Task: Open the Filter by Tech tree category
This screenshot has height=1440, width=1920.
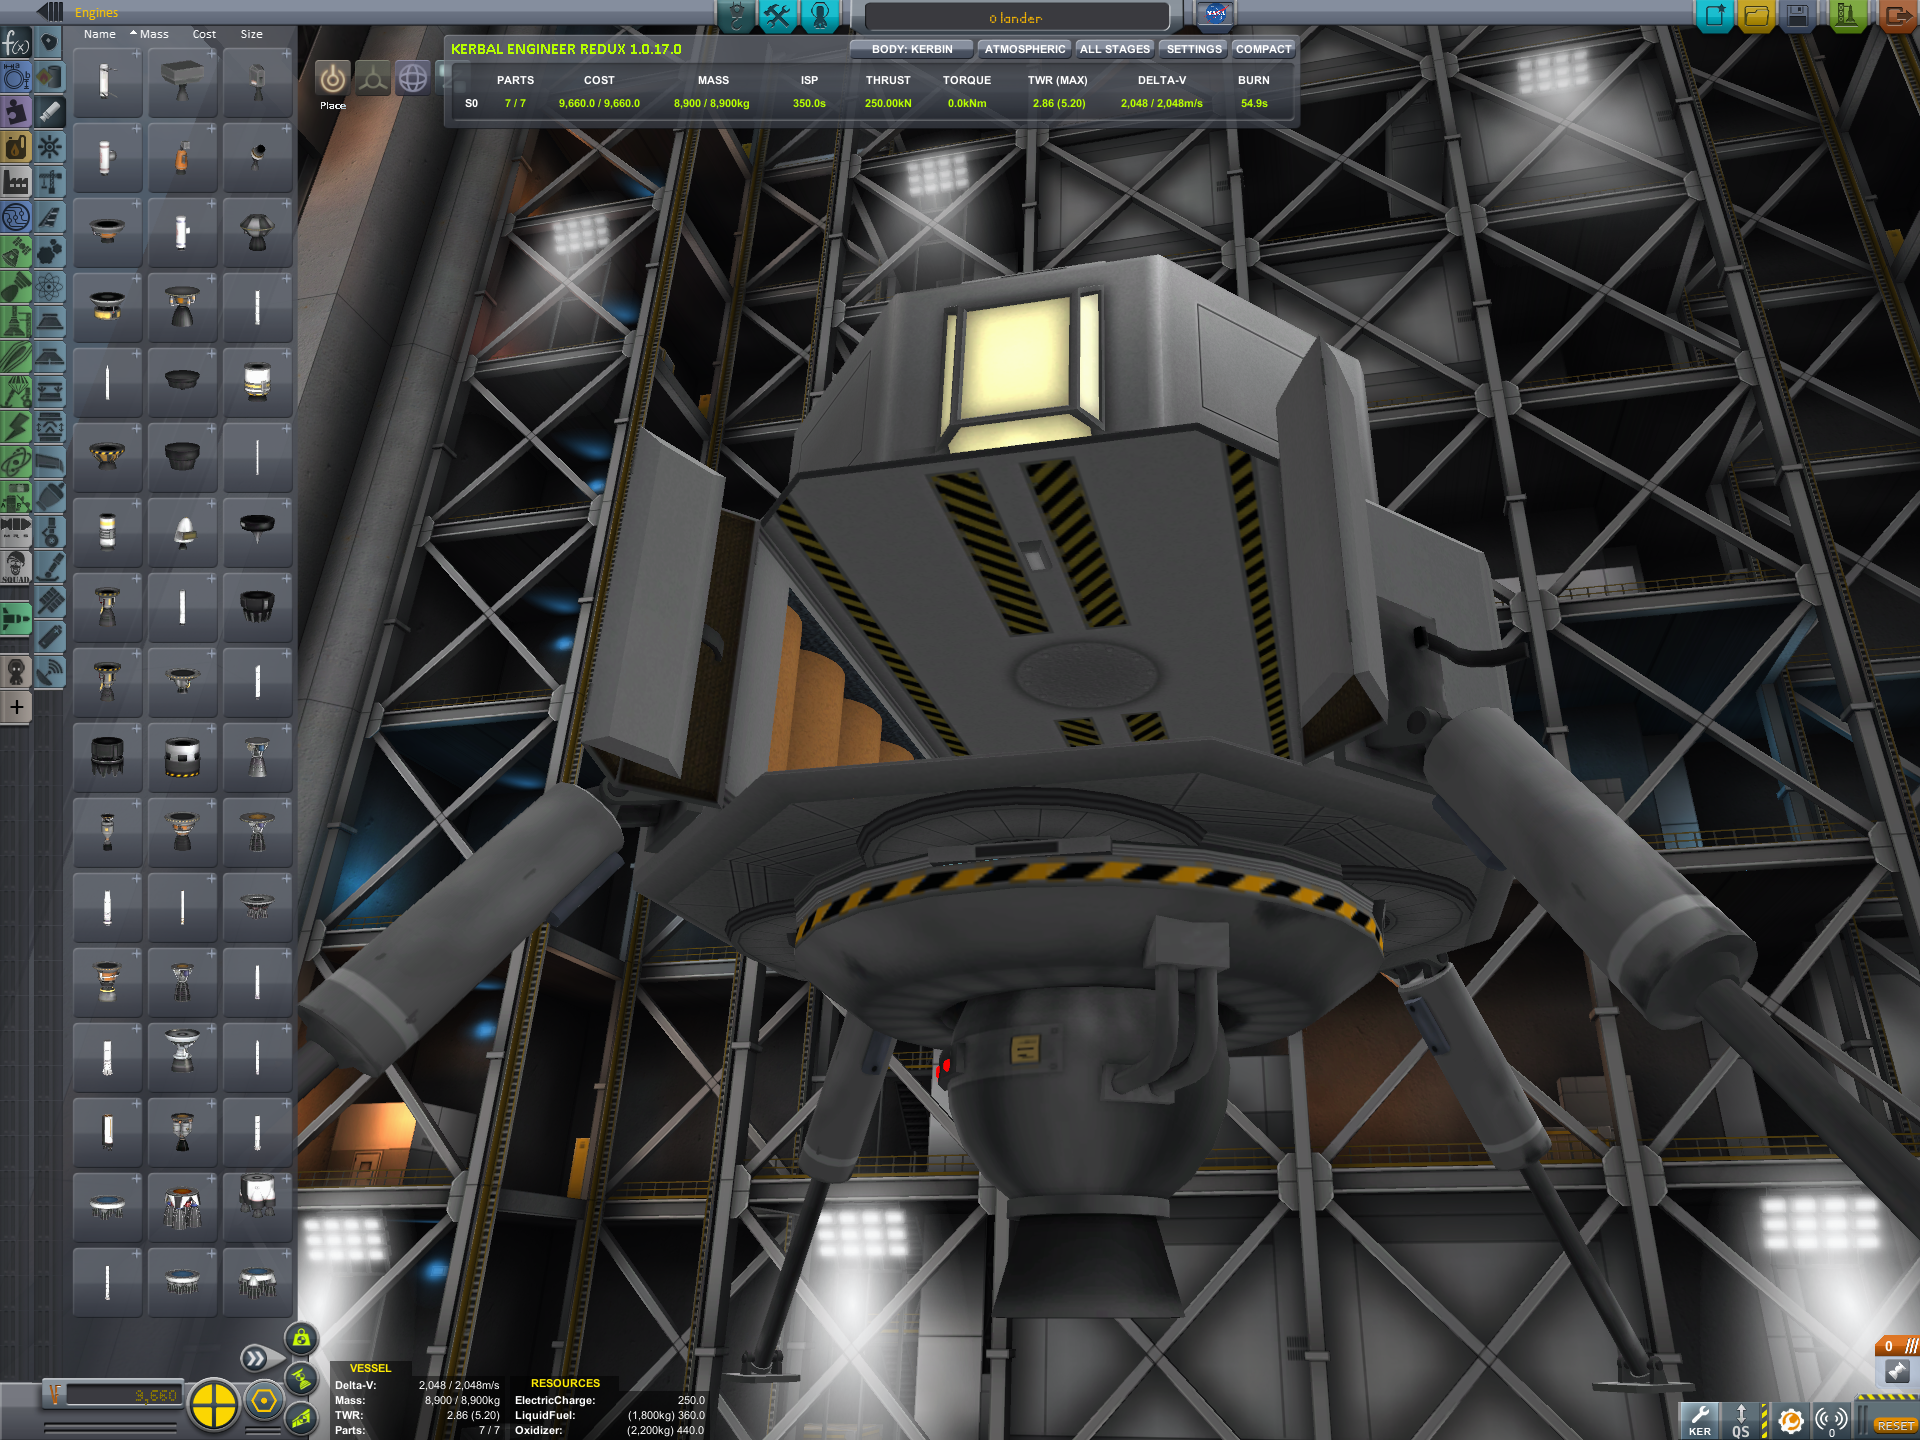Action: pos(16,217)
